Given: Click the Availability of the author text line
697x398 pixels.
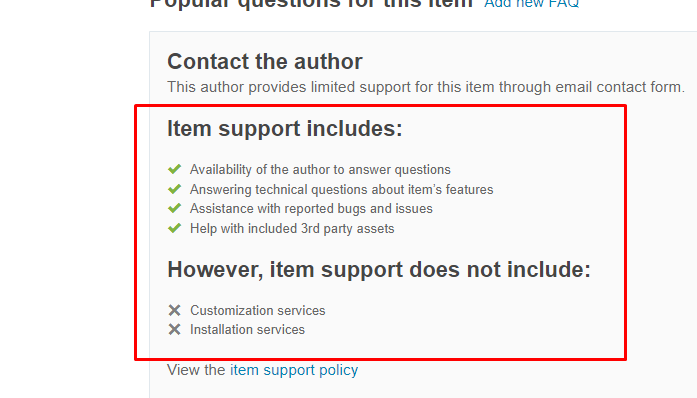Looking at the screenshot, I should coord(320,169).
